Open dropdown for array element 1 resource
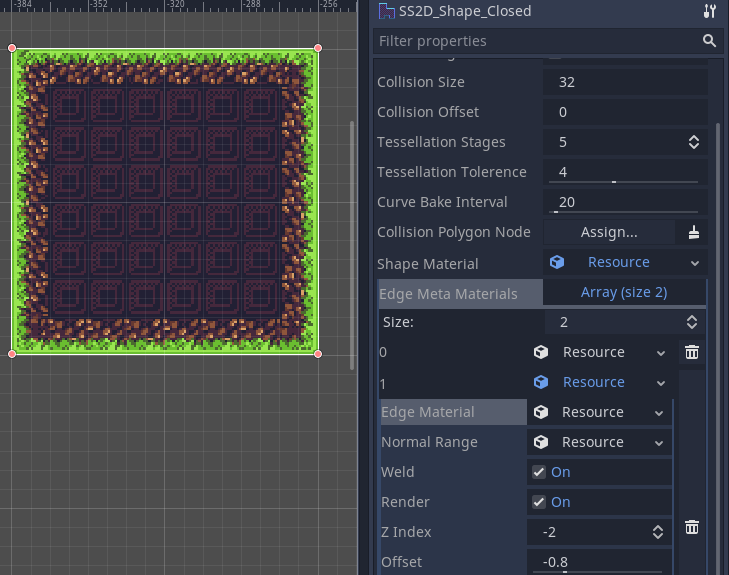The image size is (729, 575). click(x=660, y=382)
